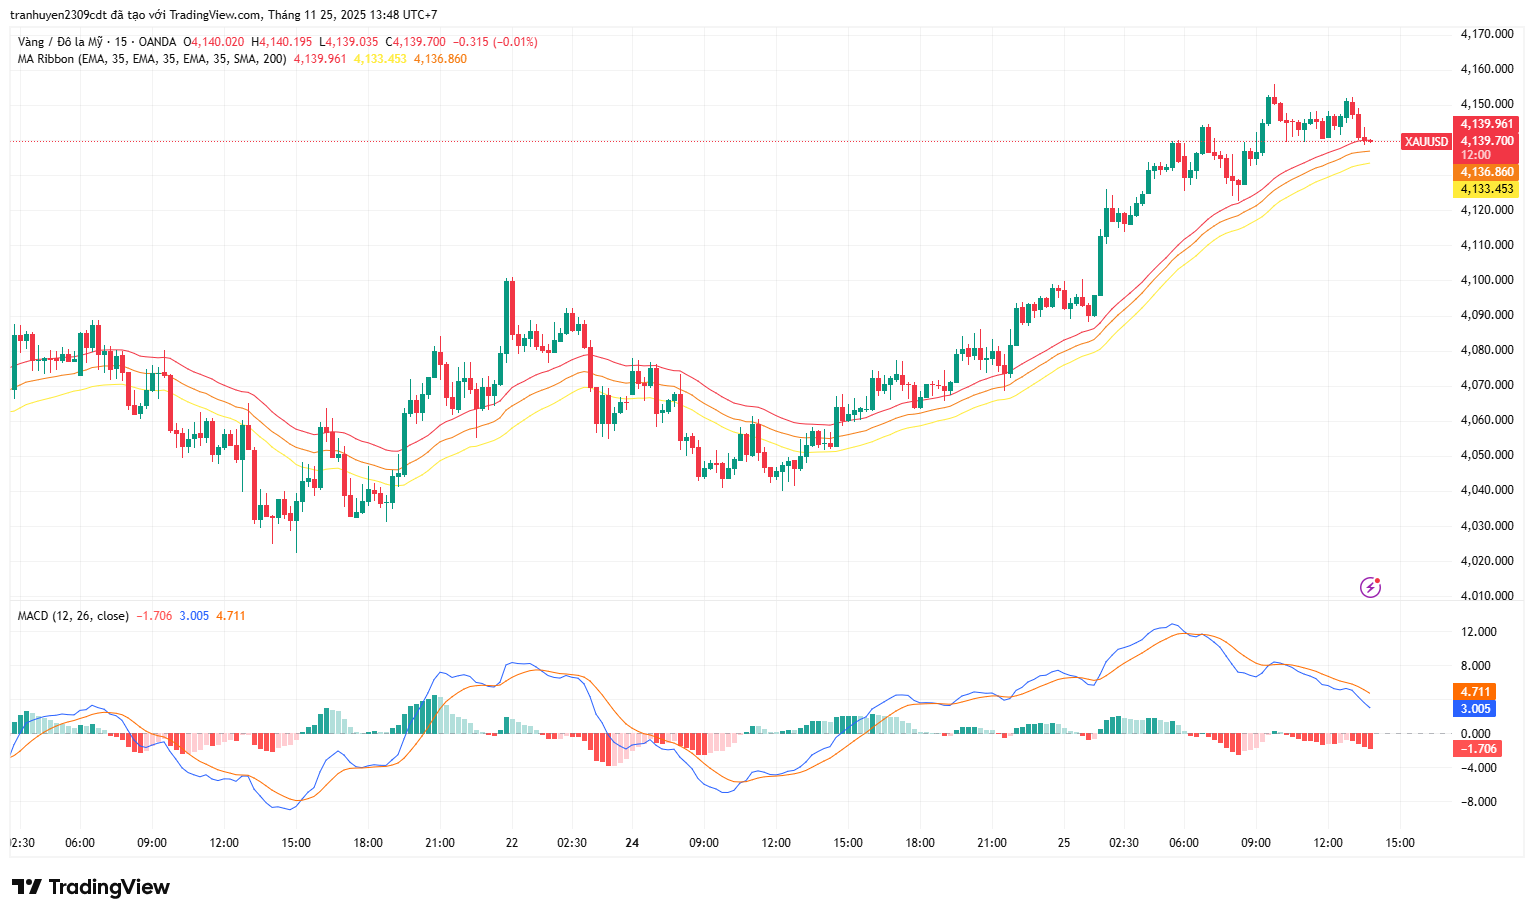Click the blue 3.005 MACD value label
Screen dimensions: 1534x917
click(x=1475, y=708)
